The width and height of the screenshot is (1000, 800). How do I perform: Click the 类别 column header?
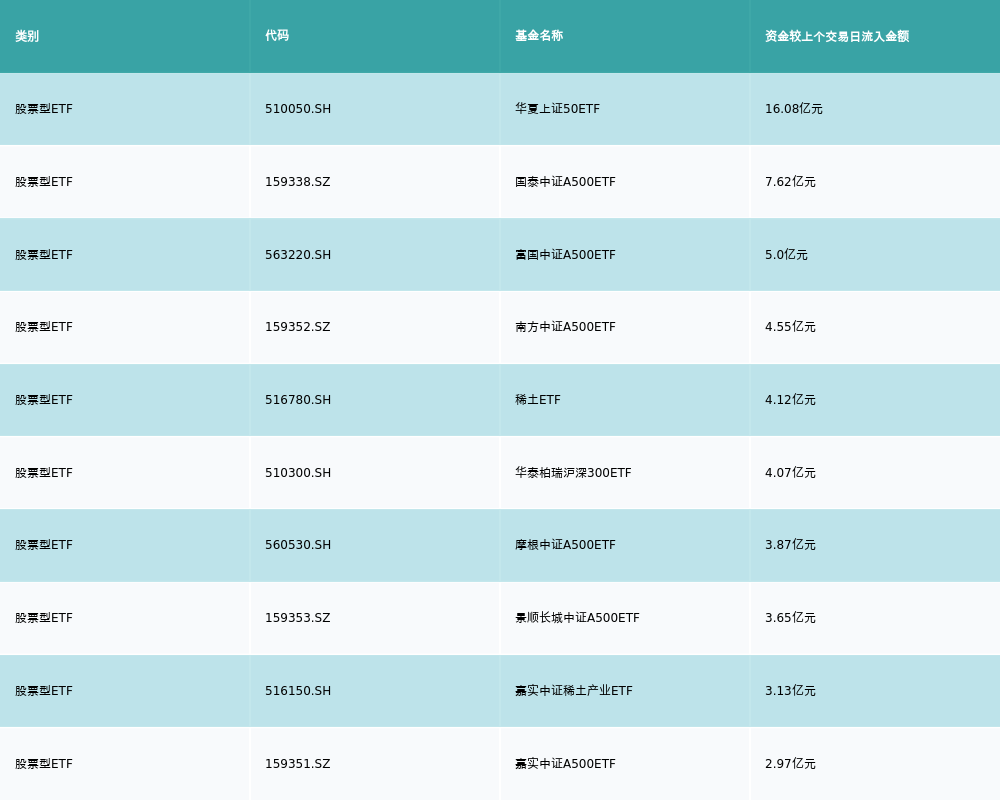coord(27,36)
